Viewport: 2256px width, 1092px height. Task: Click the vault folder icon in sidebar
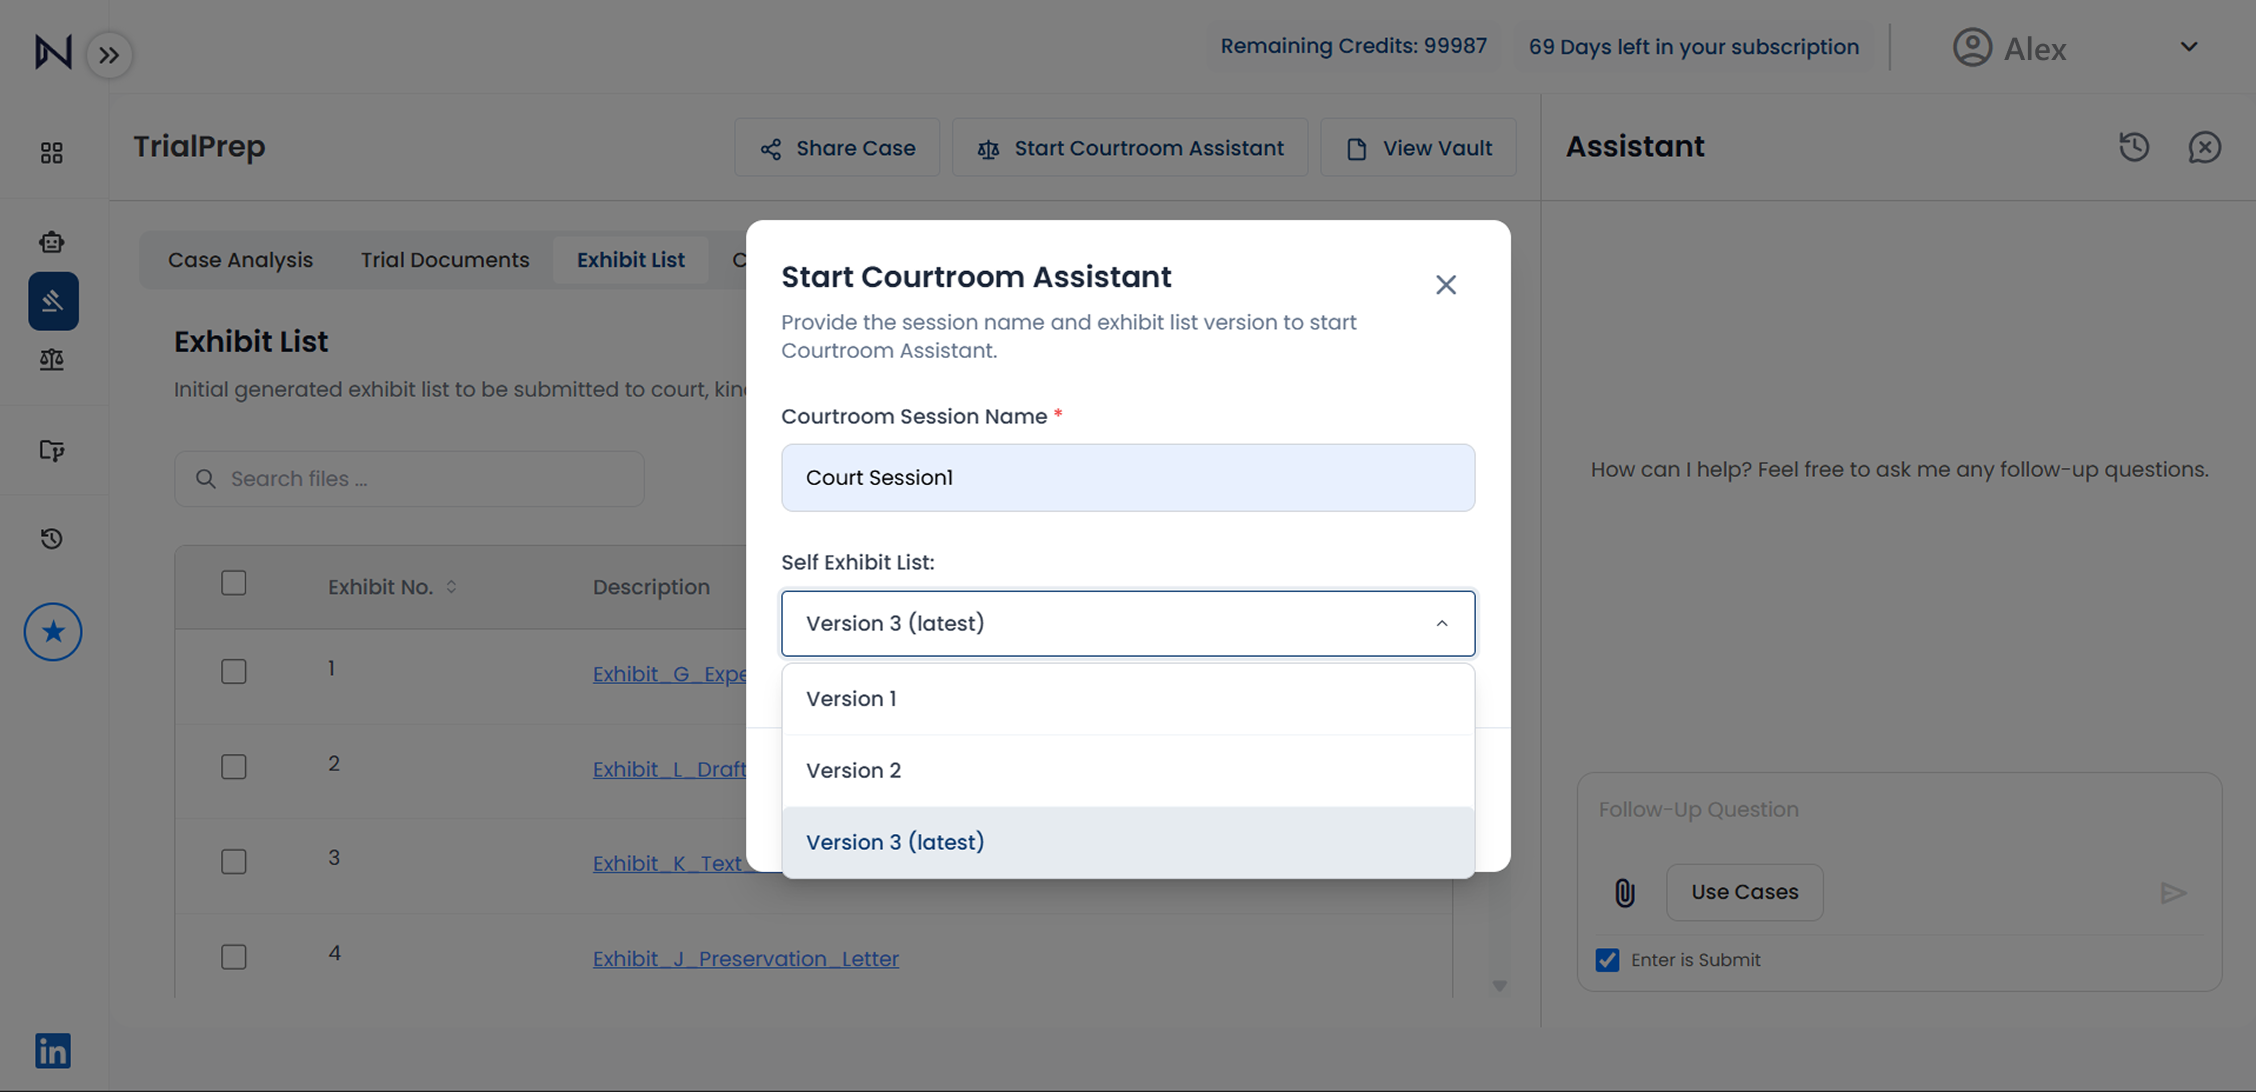pyautogui.click(x=52, y=451)
